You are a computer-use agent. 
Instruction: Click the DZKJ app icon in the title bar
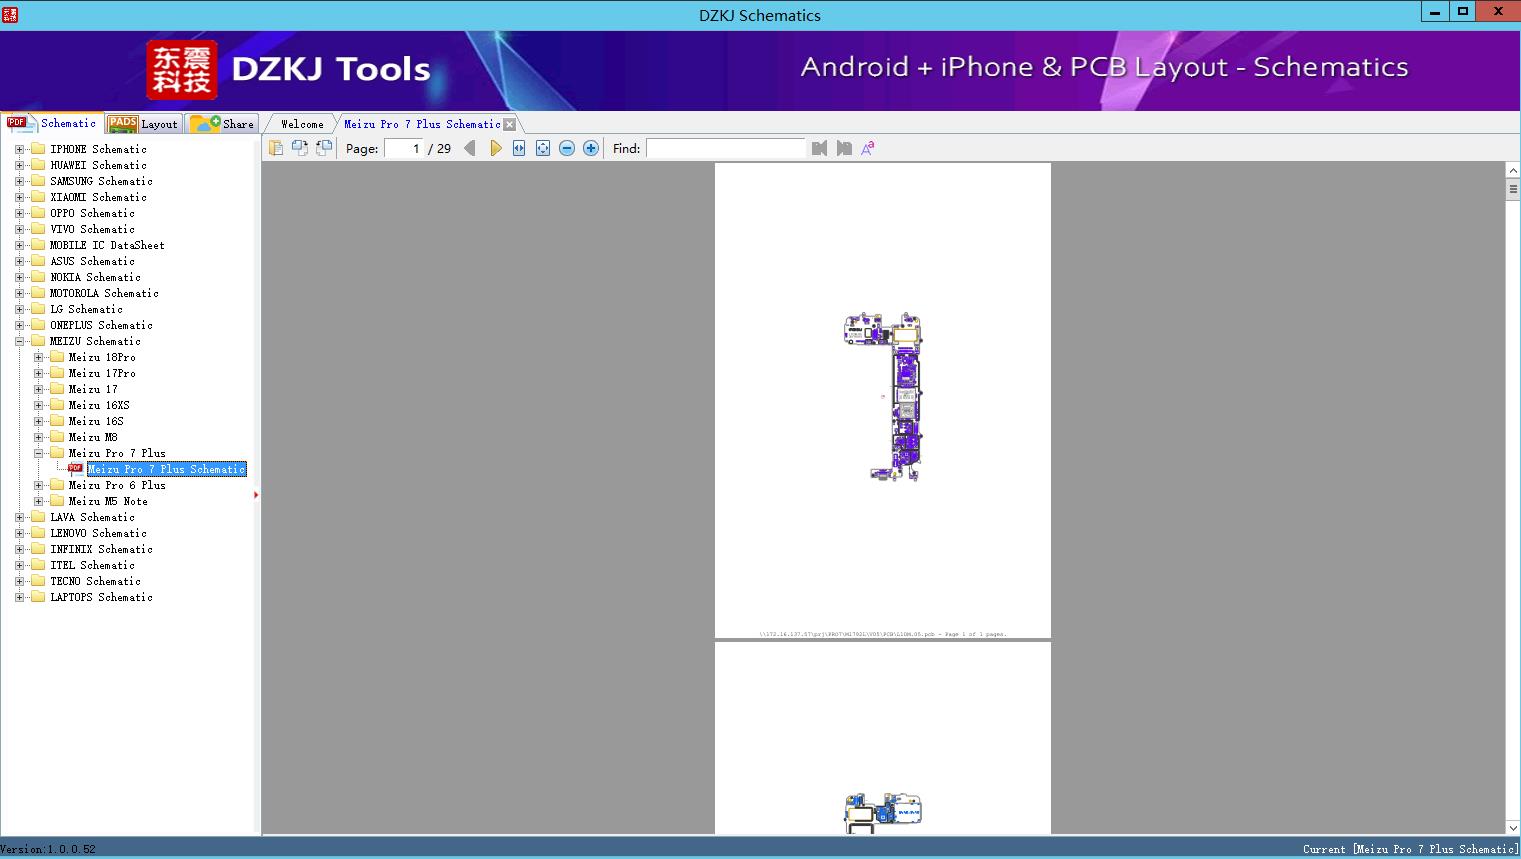pos(10,14)
